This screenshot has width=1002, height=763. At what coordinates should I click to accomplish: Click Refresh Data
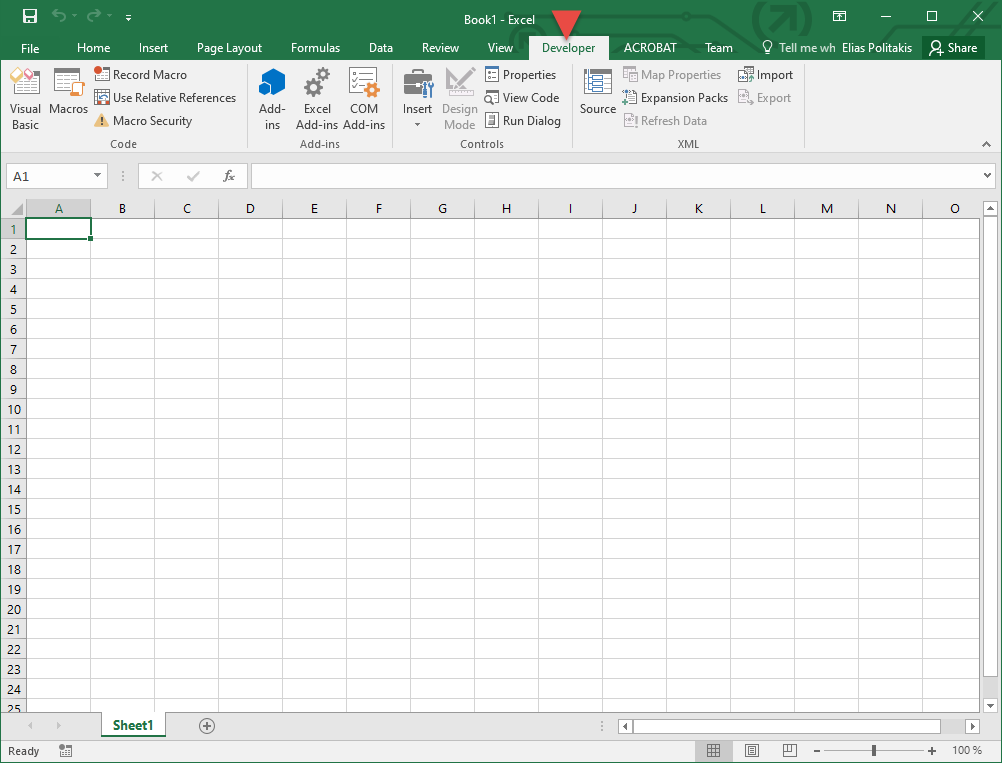[x=665, y=120]
